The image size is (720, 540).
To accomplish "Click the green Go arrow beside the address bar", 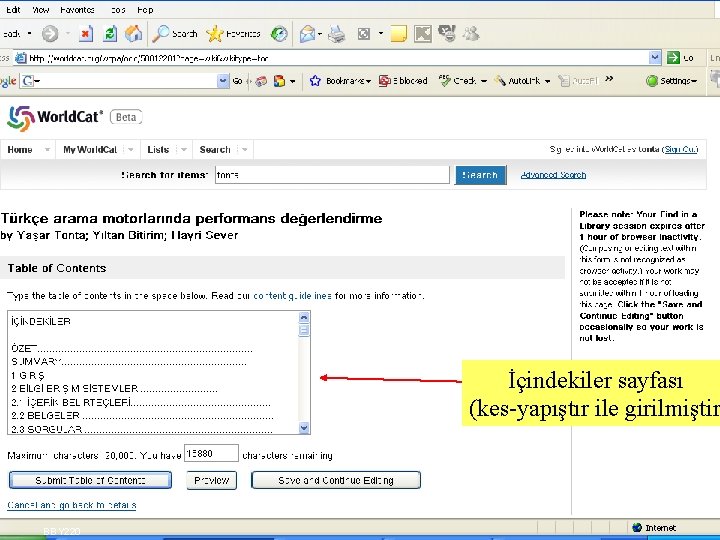I will [673, 58].
